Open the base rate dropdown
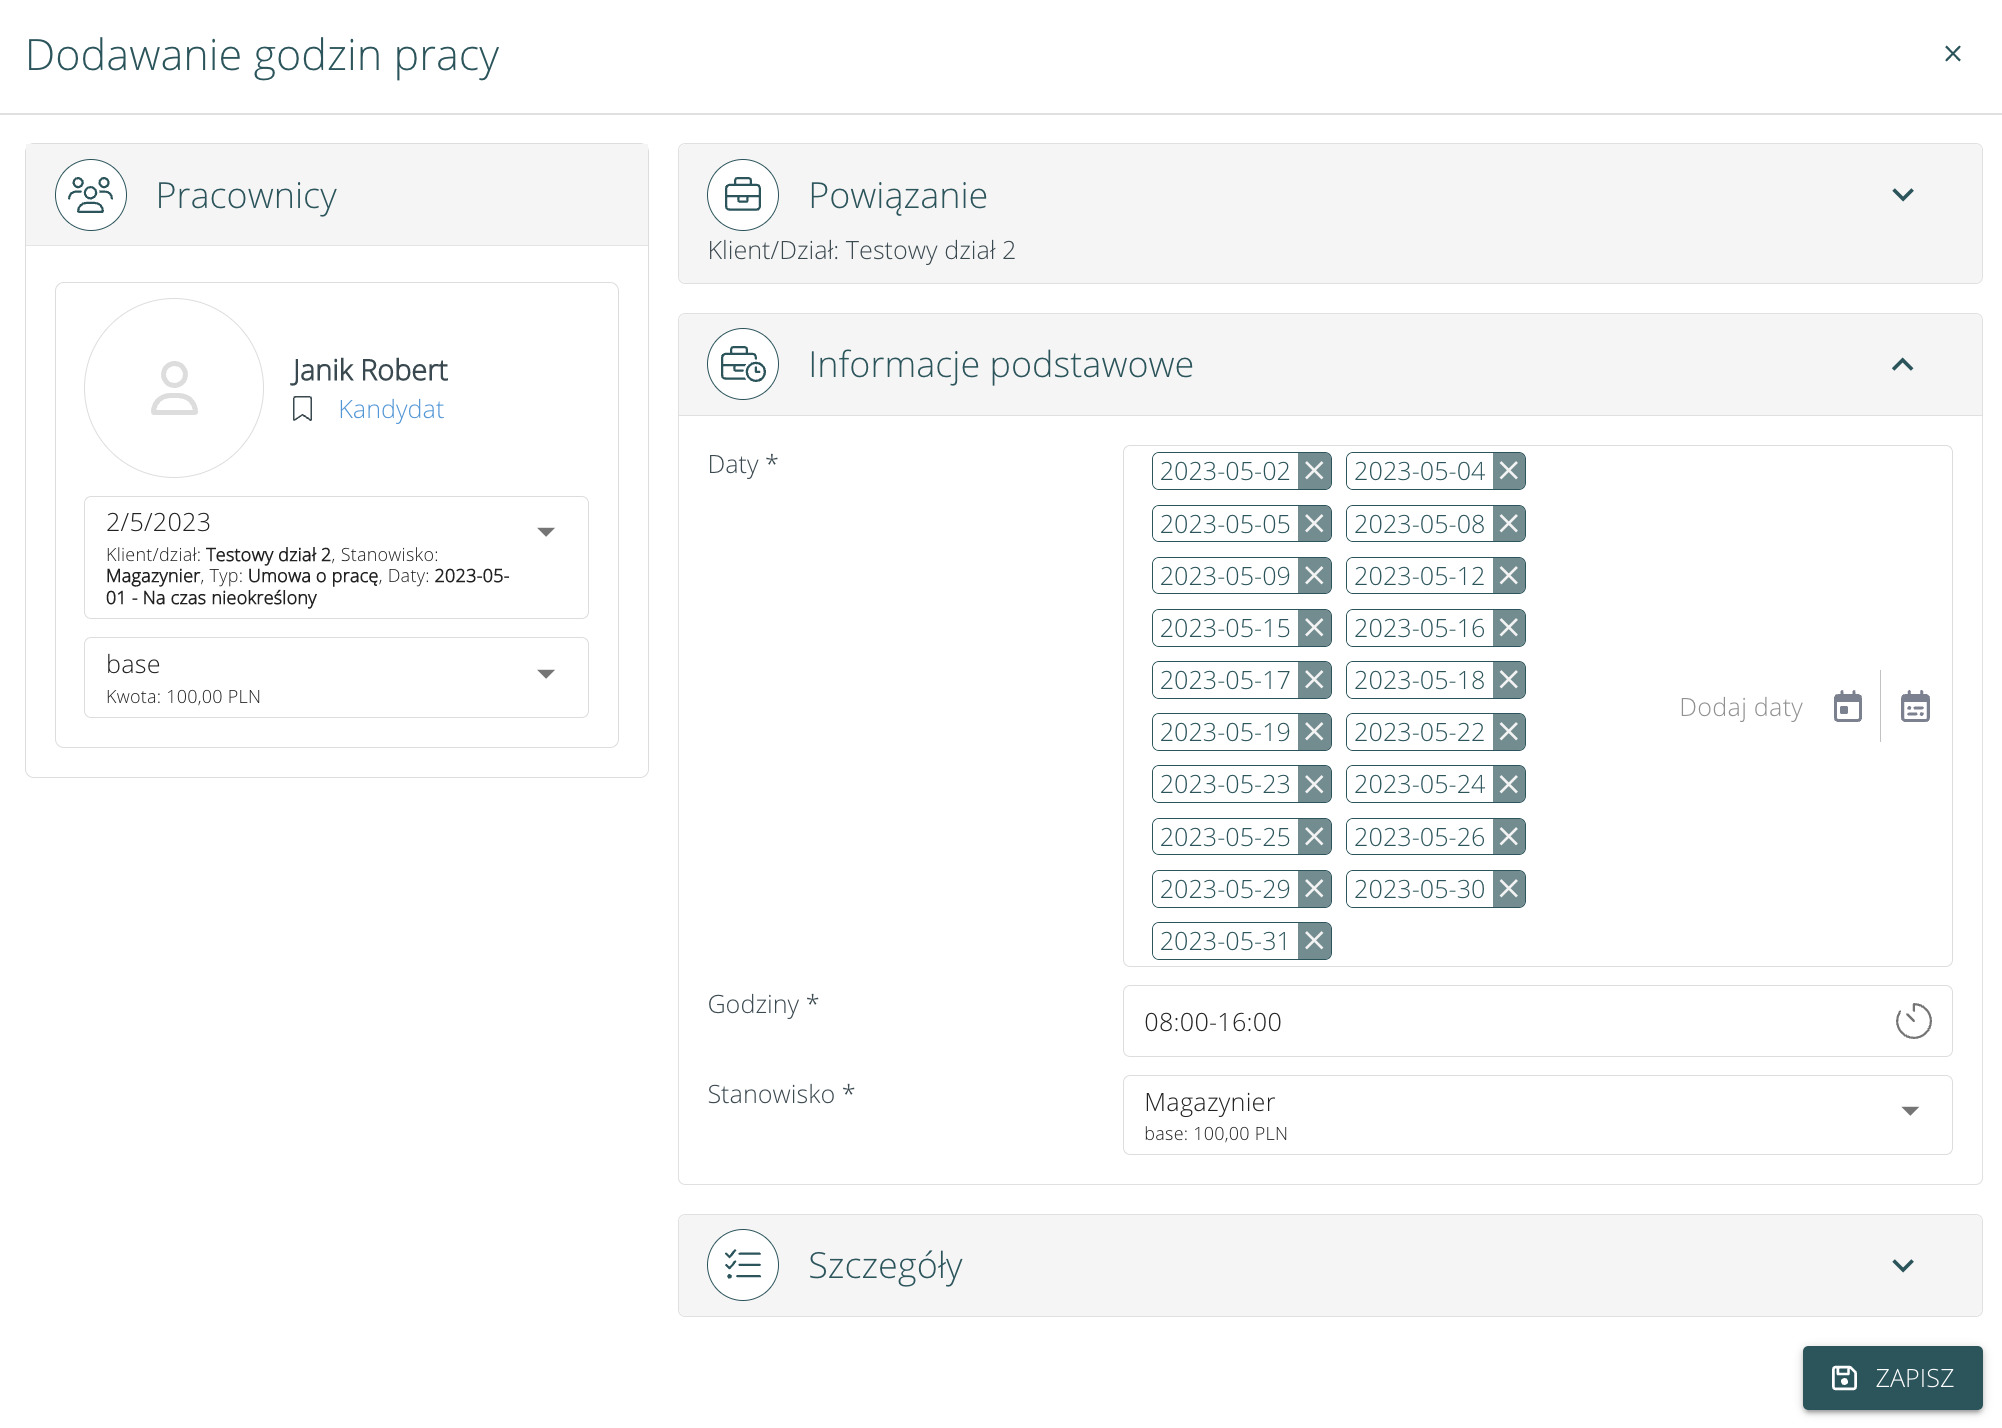Viewport: 2002px width, 1428px height. point(546,674)
